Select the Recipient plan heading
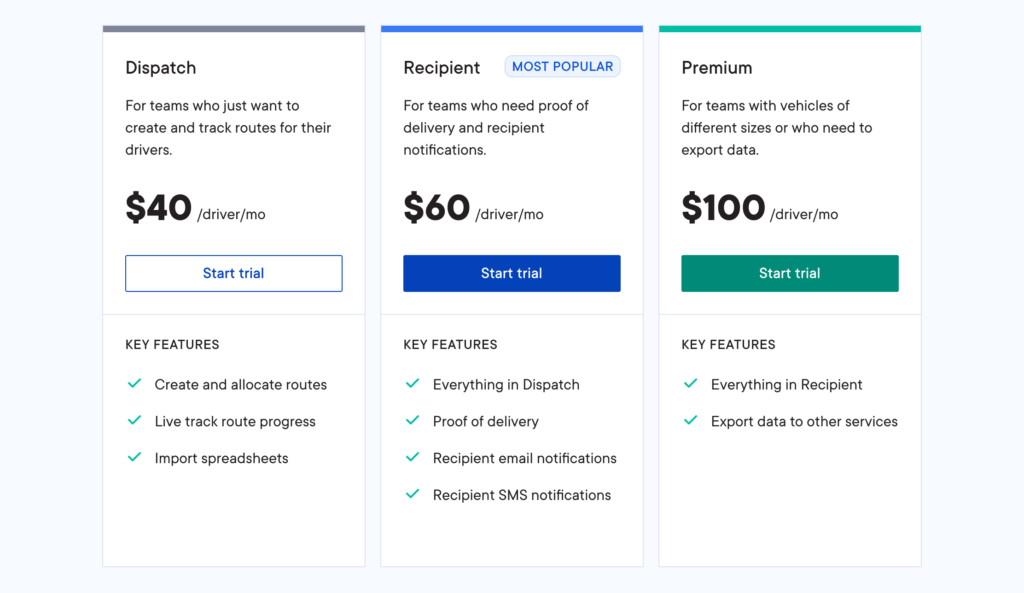 (442, 68)
